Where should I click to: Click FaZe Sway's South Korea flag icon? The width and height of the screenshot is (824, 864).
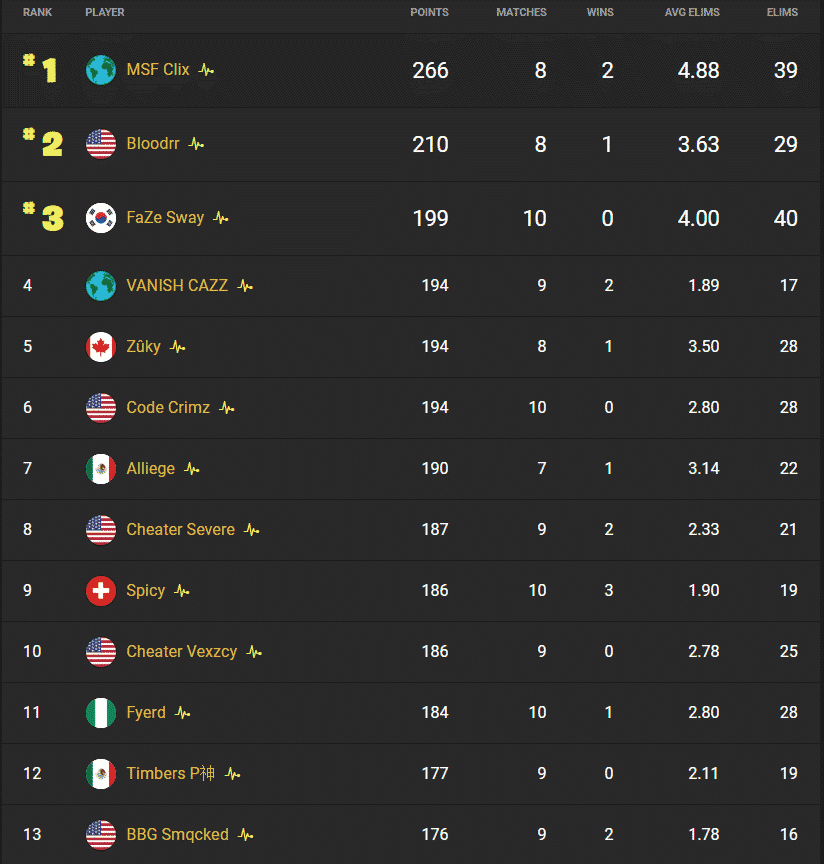pyautogui.click(x=100, y=217)
